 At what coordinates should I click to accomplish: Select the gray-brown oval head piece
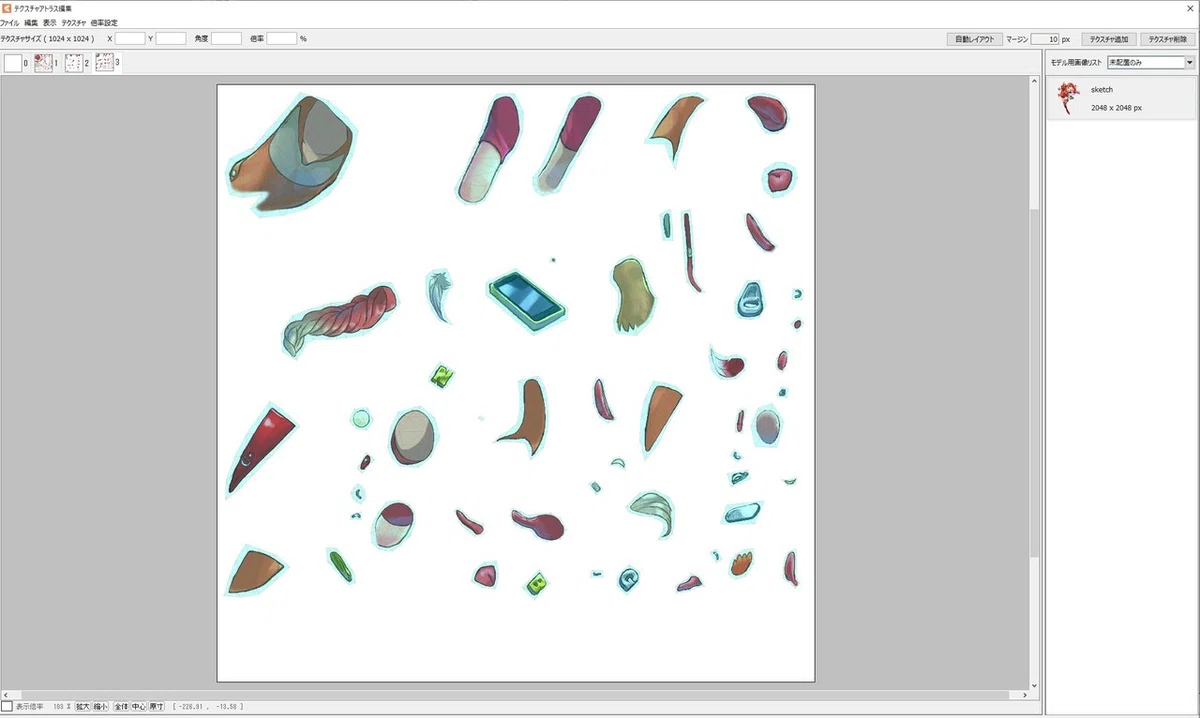413,438
